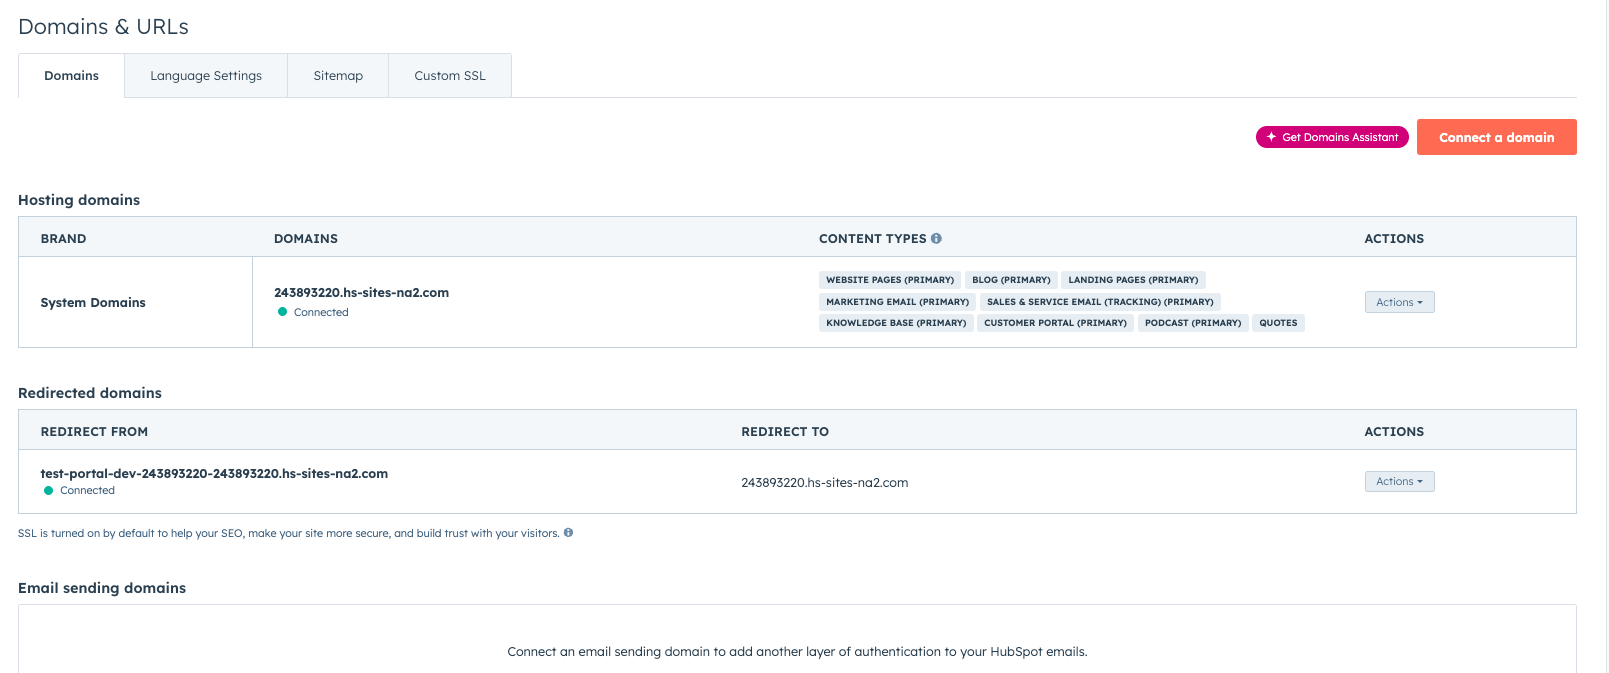The image size is (1609, 673).
Task: Select the Quotes content type tag
Action: click(x=1277, y=323)
